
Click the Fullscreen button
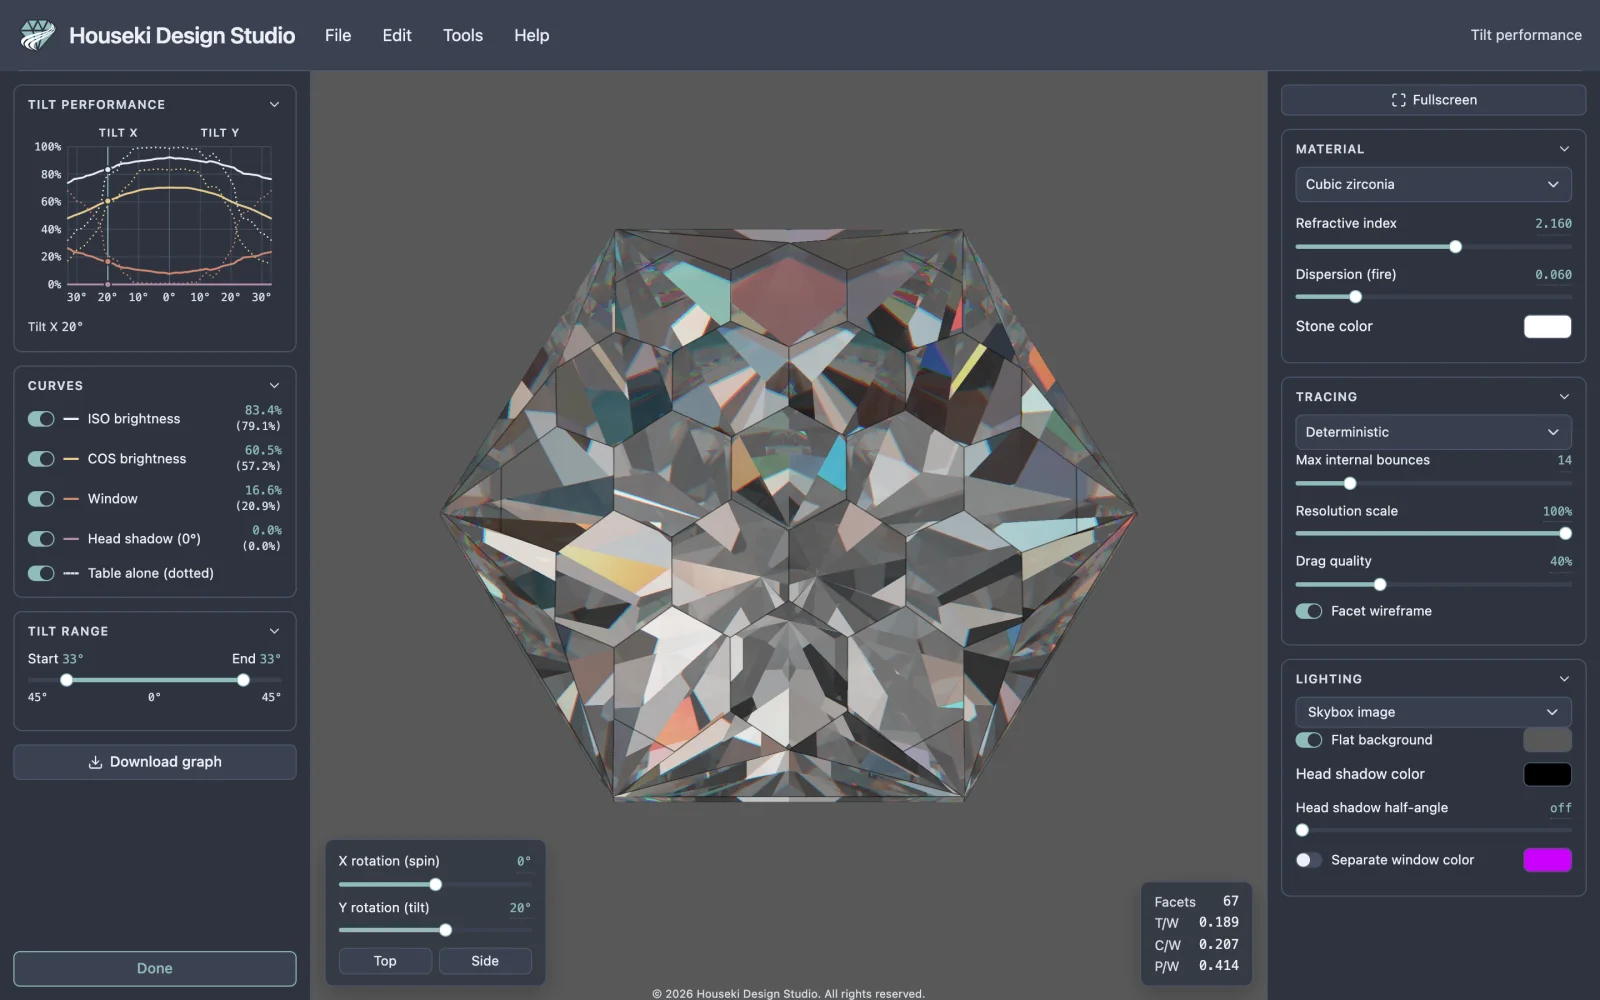[x=1433, y=100]
